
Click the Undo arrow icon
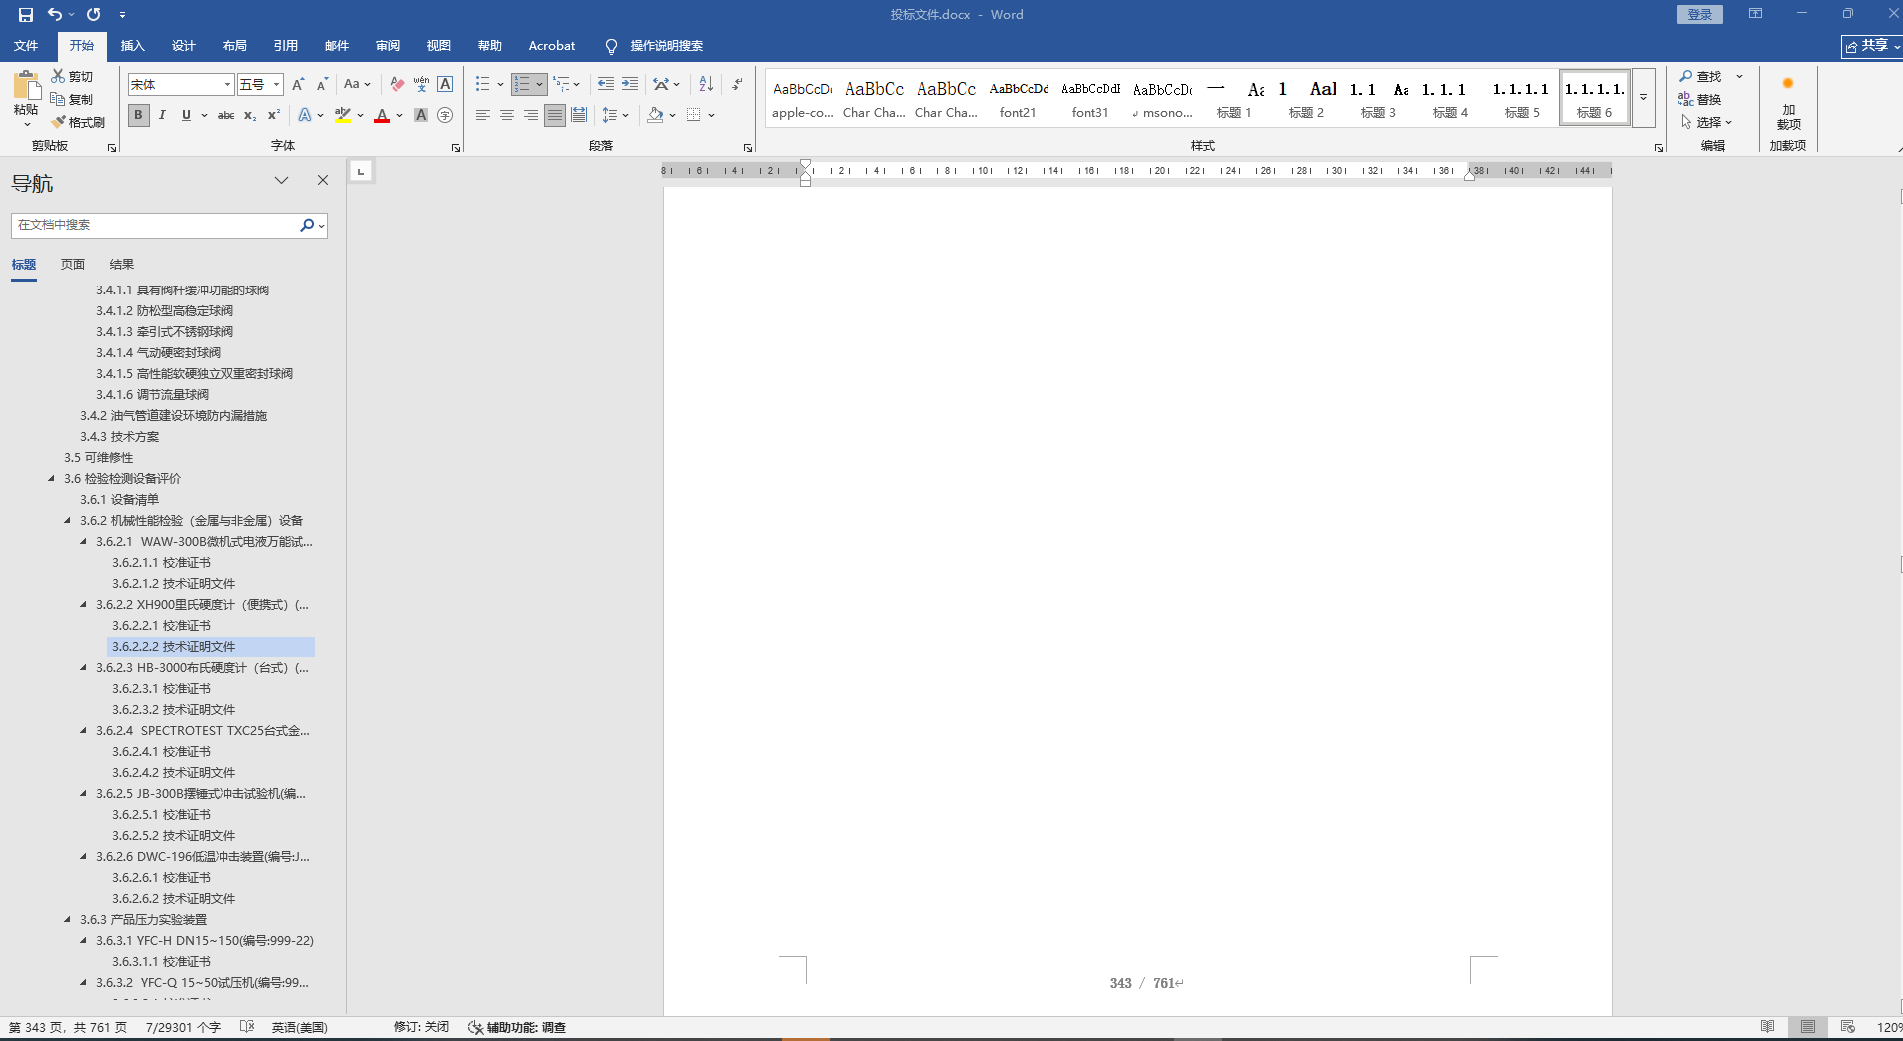tap(55, 14)
